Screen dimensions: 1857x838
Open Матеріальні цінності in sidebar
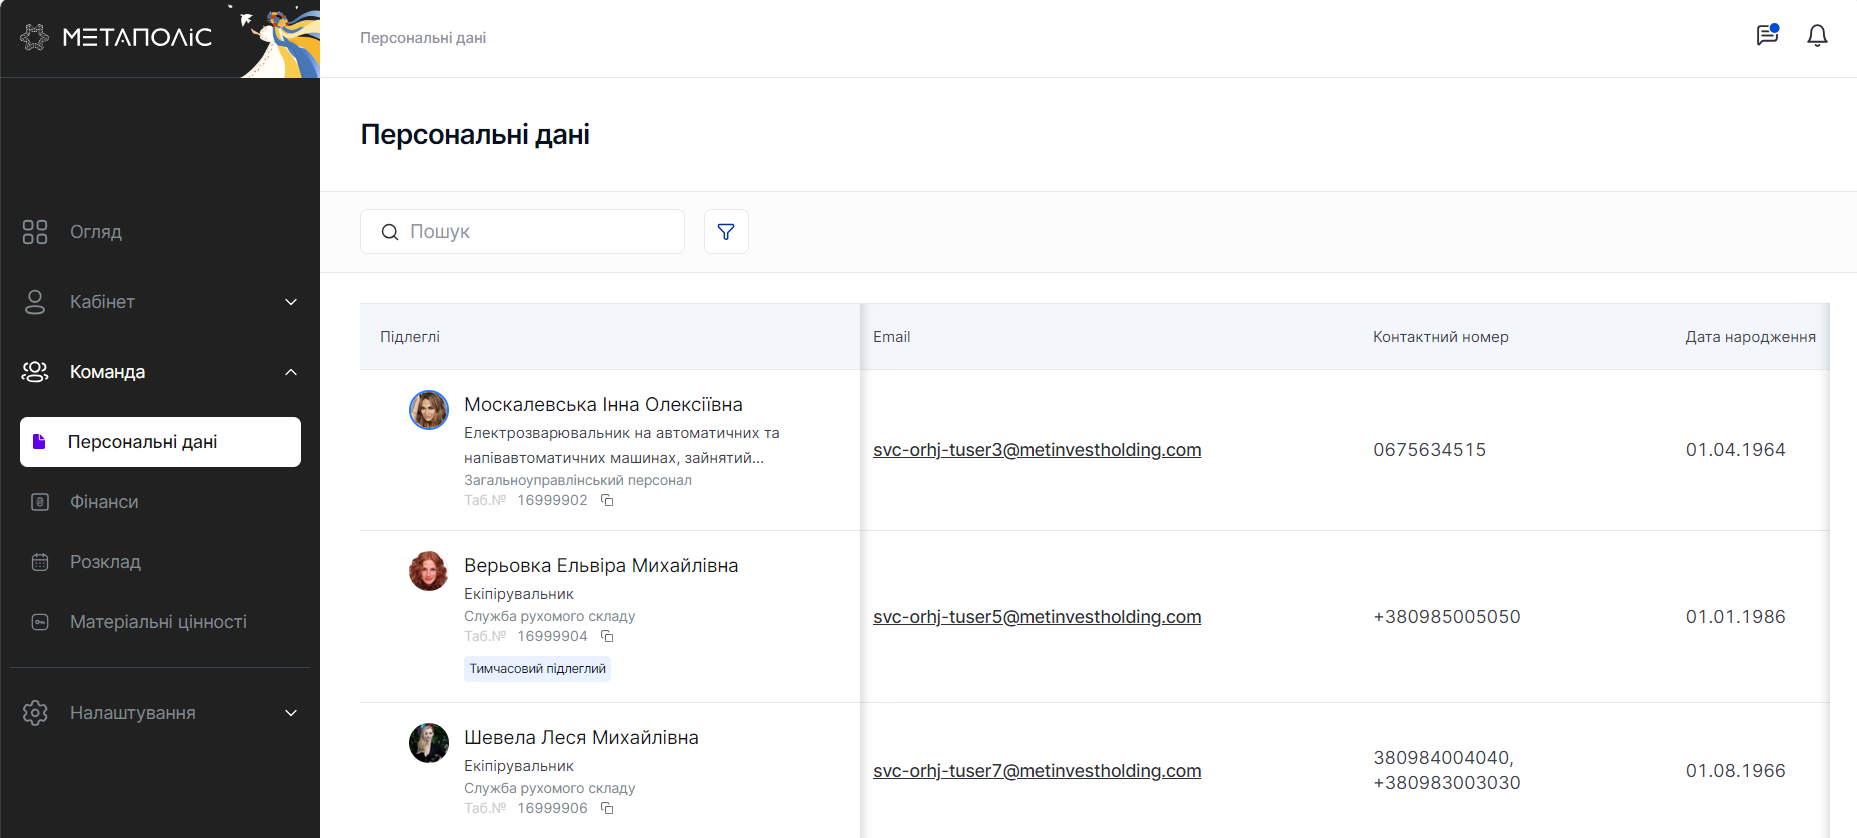158,622
